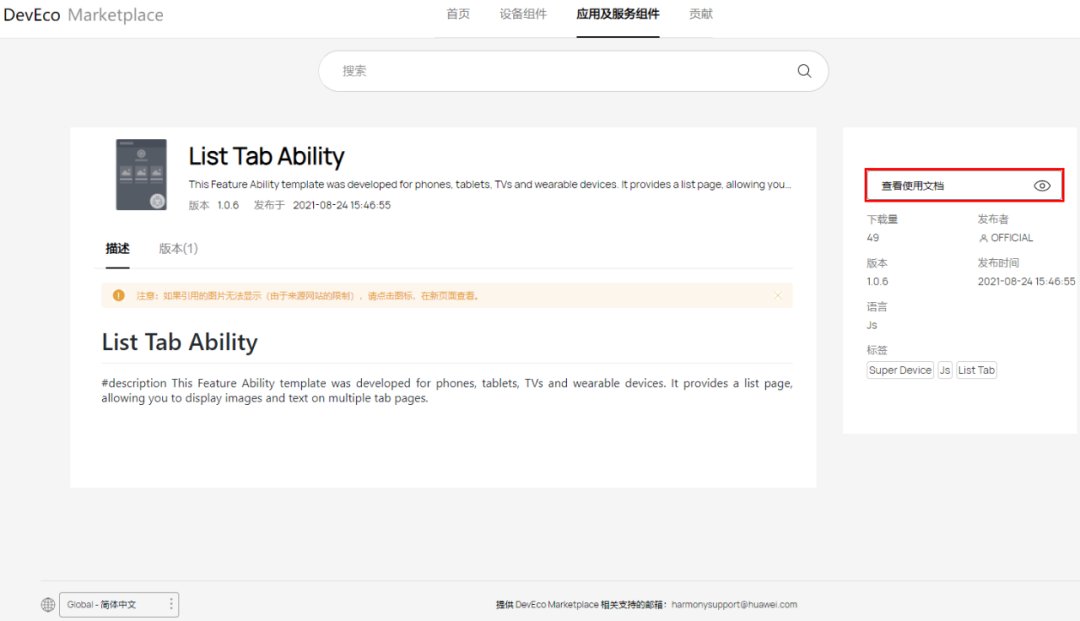Click the 发布时间 date in sidebar

tap(1026, 282)
